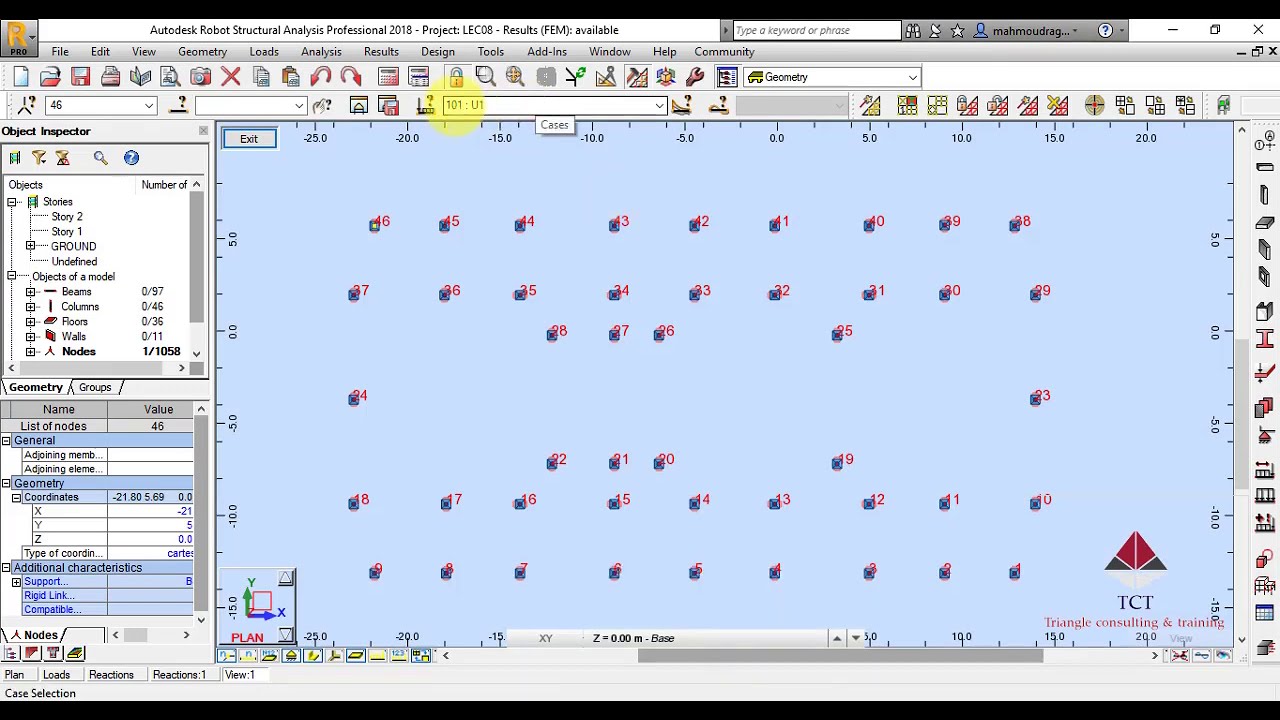Click the case selection icon

point(426,105)
